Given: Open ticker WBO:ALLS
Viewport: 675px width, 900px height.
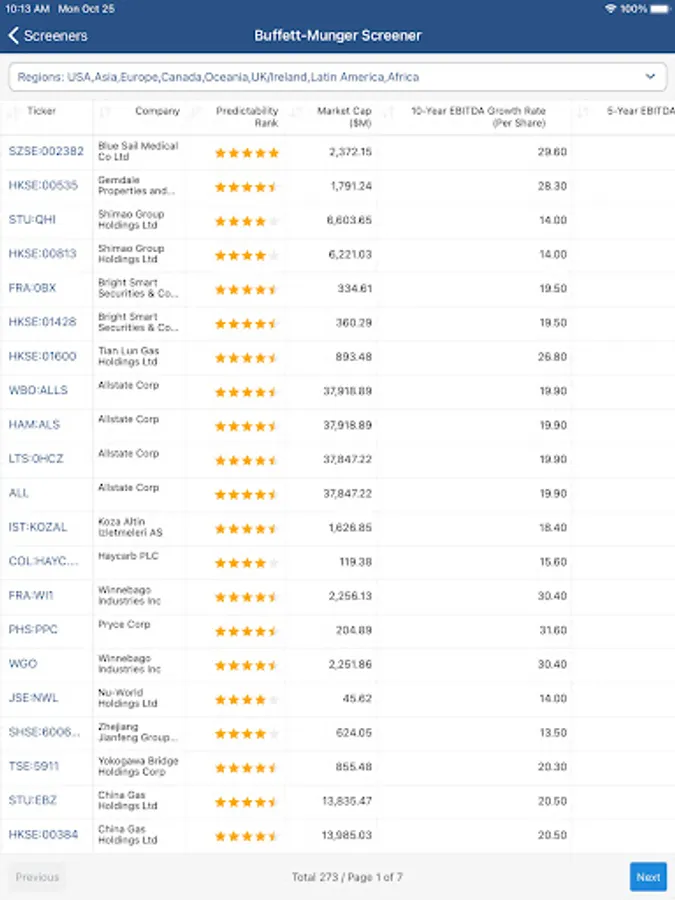Looking at the screenshot, I should pos(38,390).
